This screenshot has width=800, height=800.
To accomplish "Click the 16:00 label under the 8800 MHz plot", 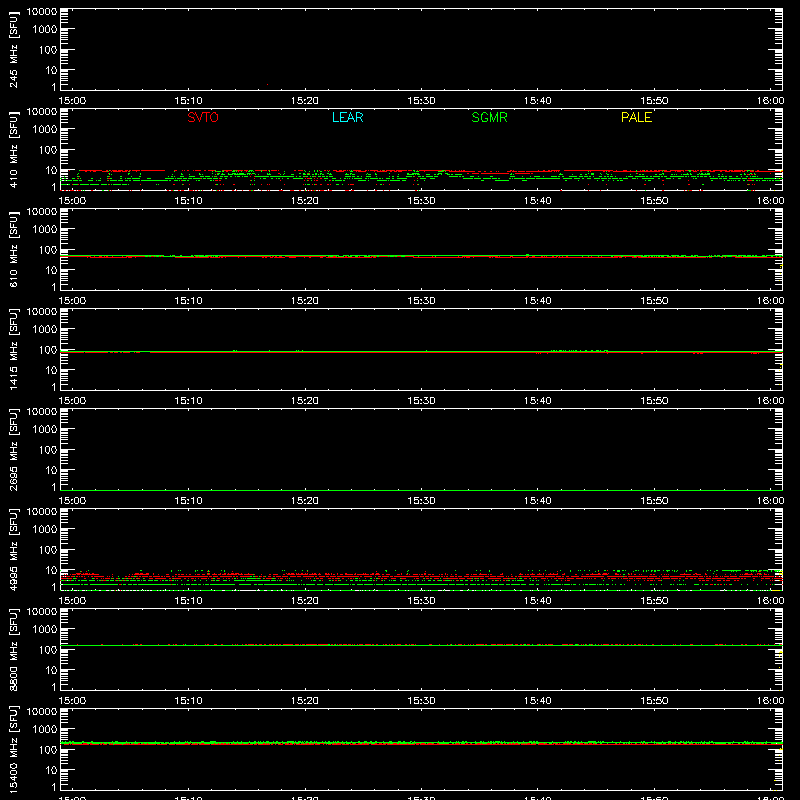I will tap(770, 701).
